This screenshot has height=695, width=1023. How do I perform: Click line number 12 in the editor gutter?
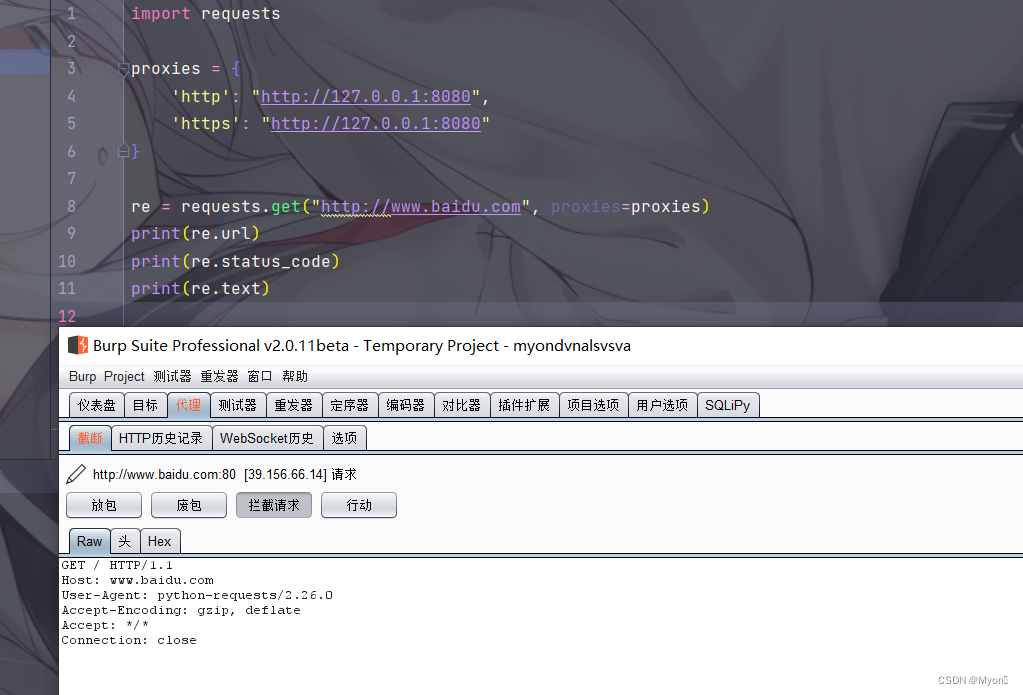coord(67,317)
